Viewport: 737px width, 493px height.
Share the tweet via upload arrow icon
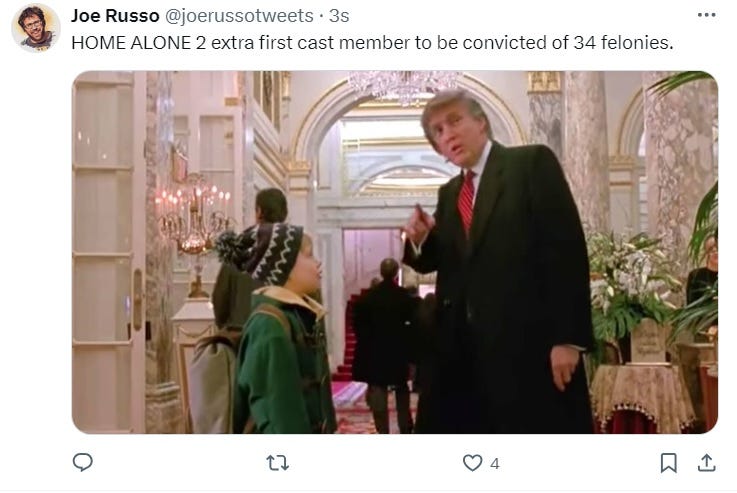(x=706, y=463)
